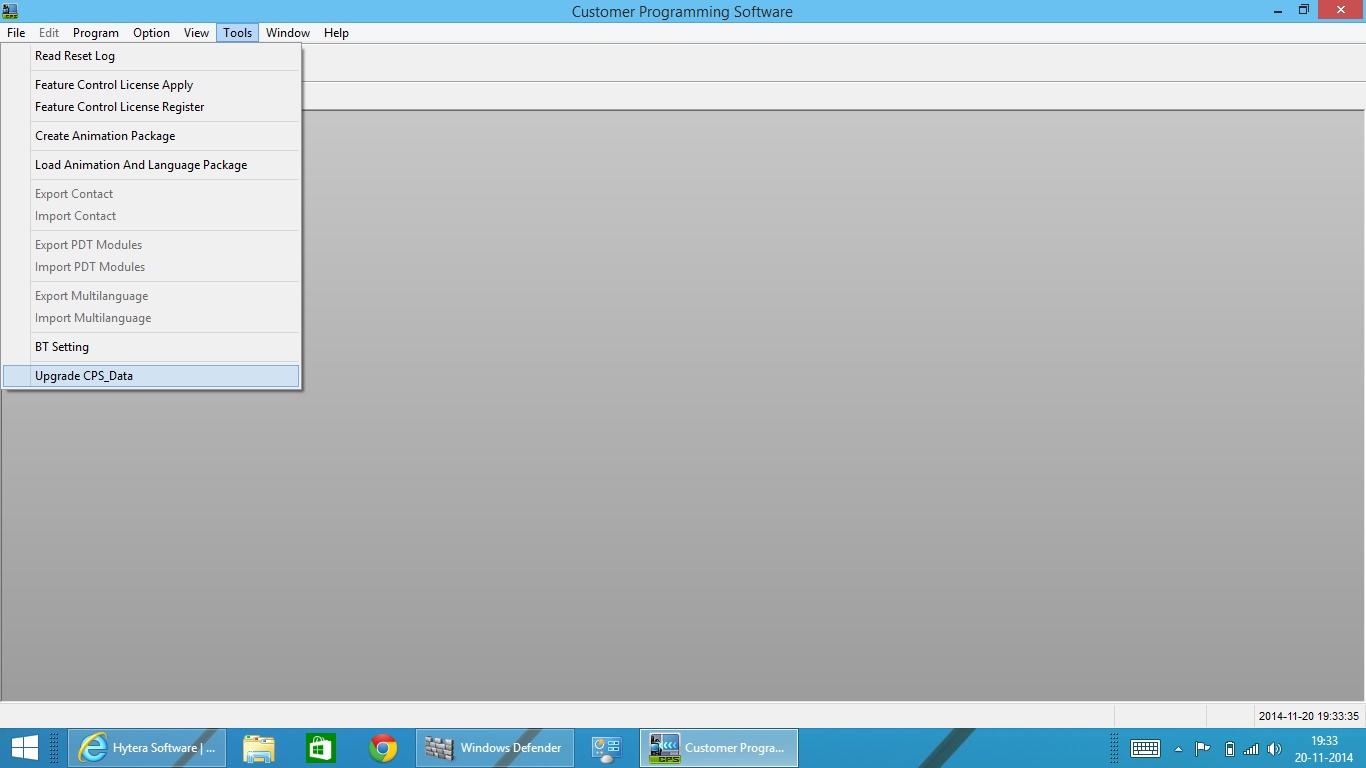This screenshot has height=768, width=1366.
Task: Close the open Tools menu
Action: coord(238,33)
